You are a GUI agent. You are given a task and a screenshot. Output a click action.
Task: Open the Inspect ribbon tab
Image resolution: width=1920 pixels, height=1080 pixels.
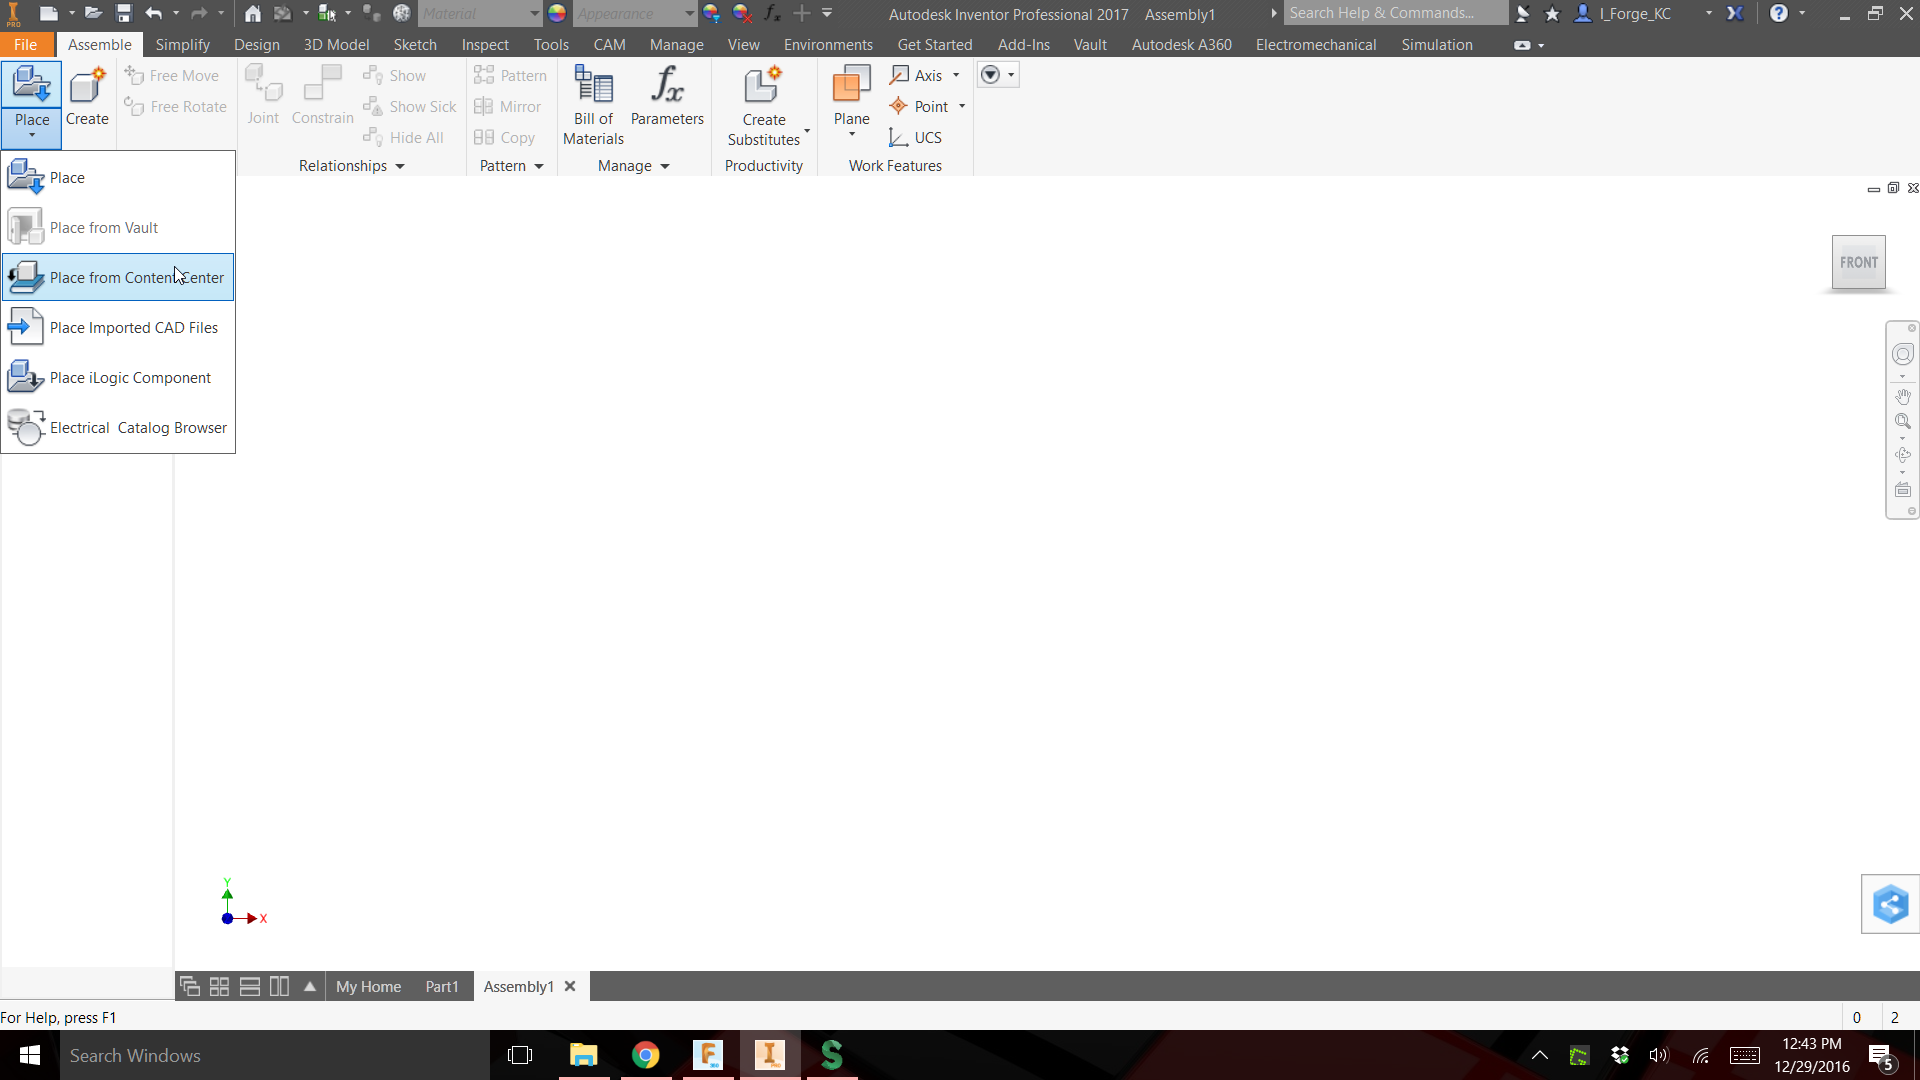click(x=485, y=45)
